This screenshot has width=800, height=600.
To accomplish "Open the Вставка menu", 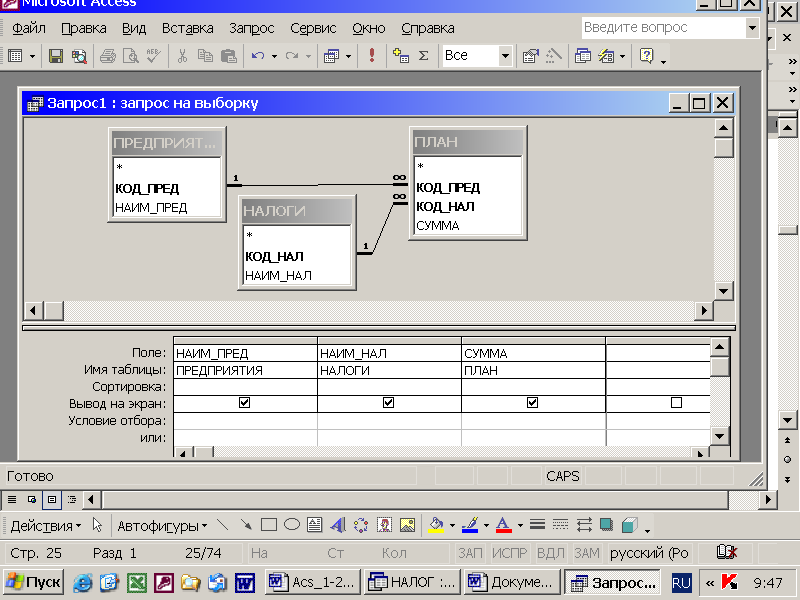I will 187,28.
